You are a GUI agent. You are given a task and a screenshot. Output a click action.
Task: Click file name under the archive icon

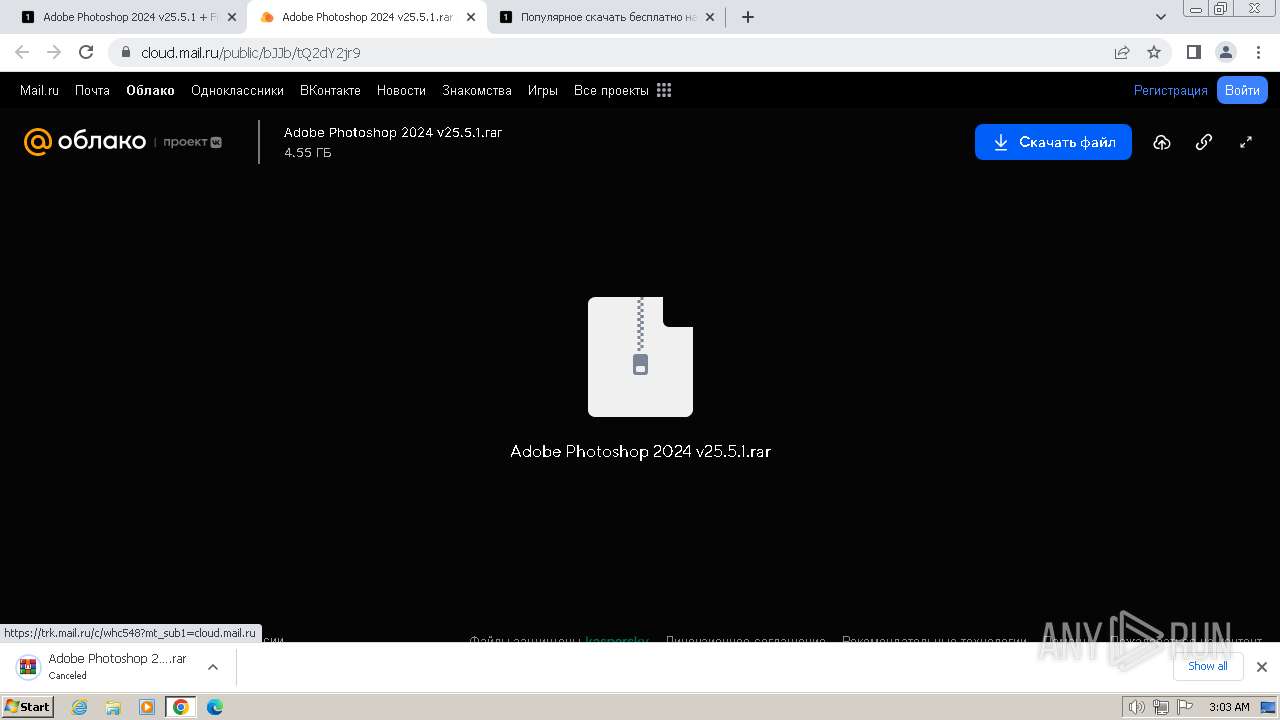(640, 451)
